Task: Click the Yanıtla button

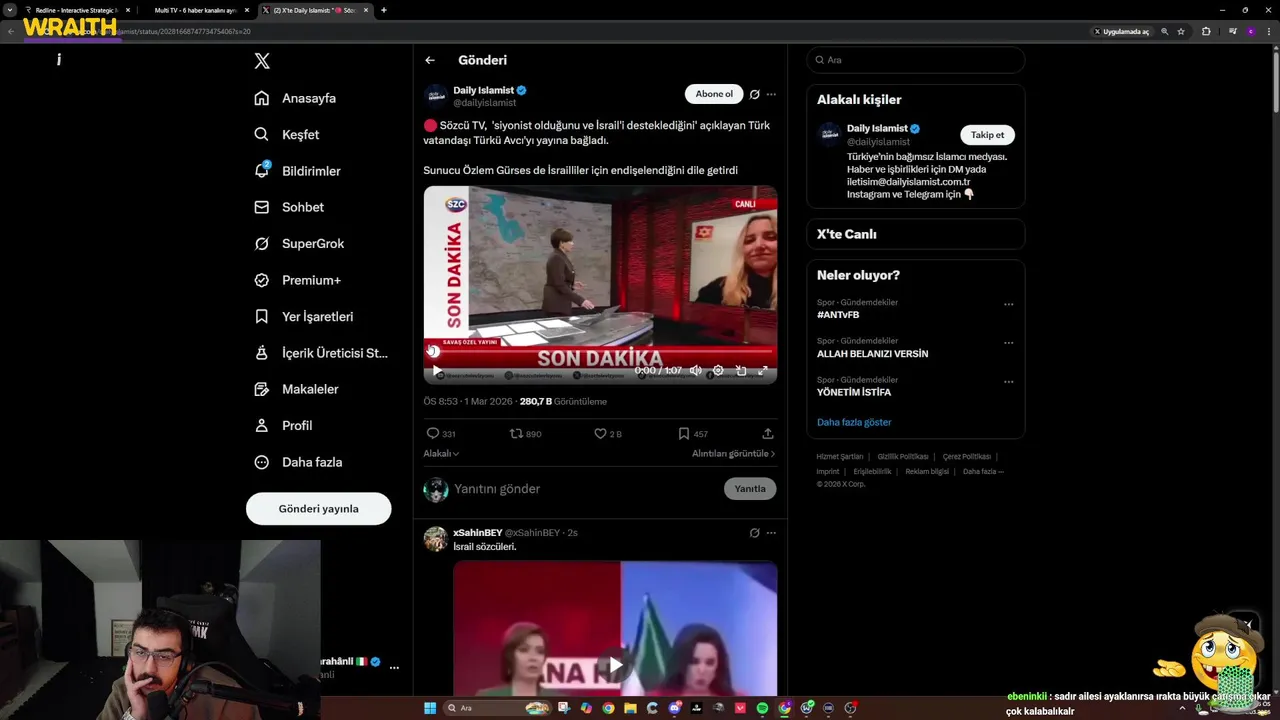Action: [x=750, y=489]
